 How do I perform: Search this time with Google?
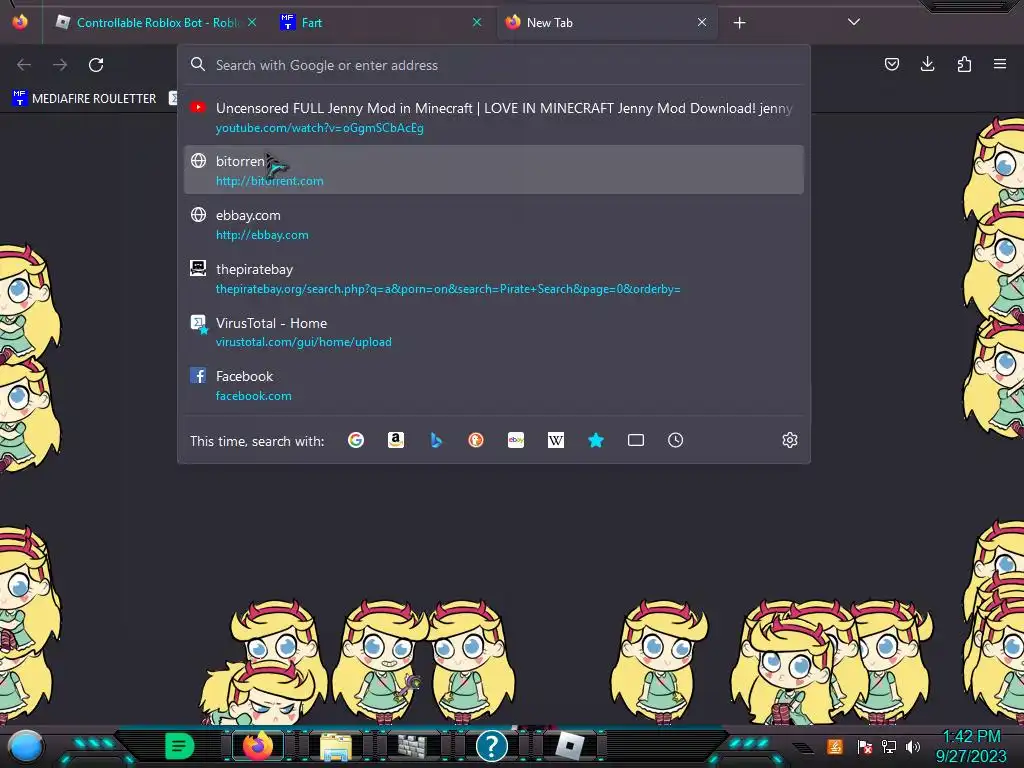pos(356,440)
